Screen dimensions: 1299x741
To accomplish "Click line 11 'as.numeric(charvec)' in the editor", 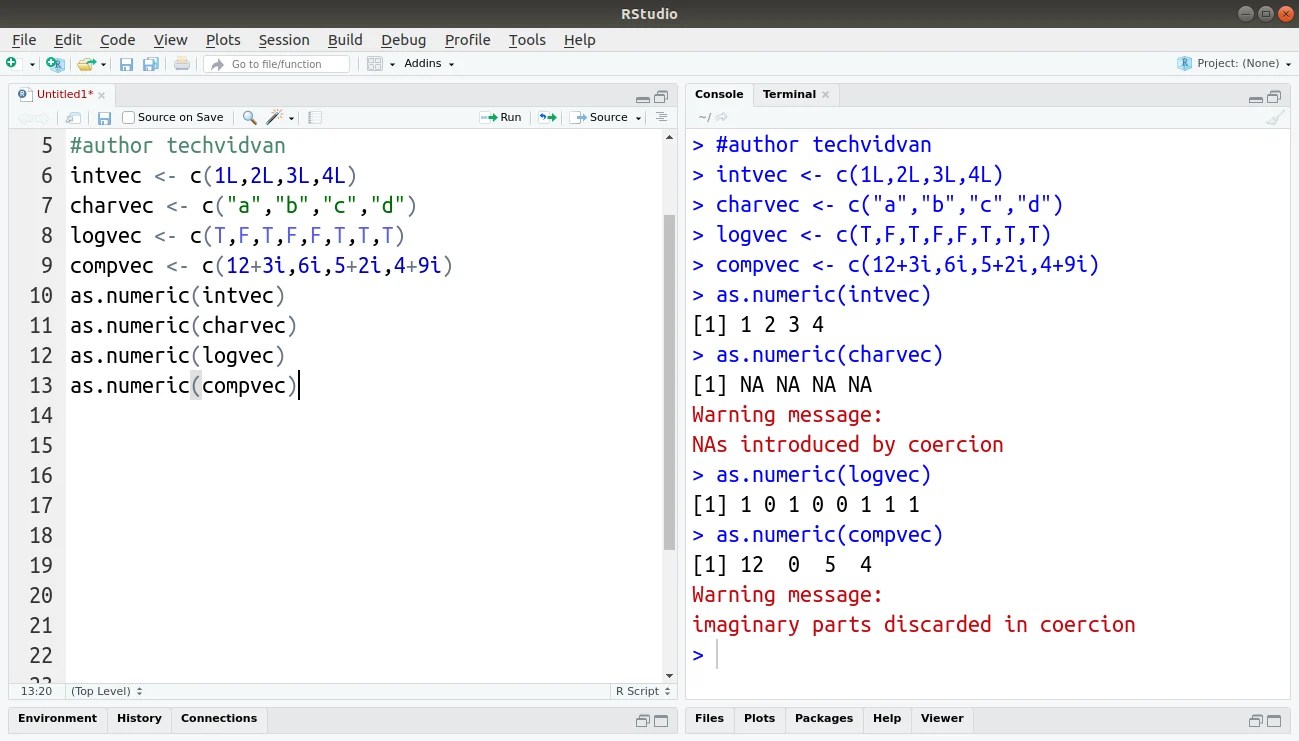I will point(183,325).
